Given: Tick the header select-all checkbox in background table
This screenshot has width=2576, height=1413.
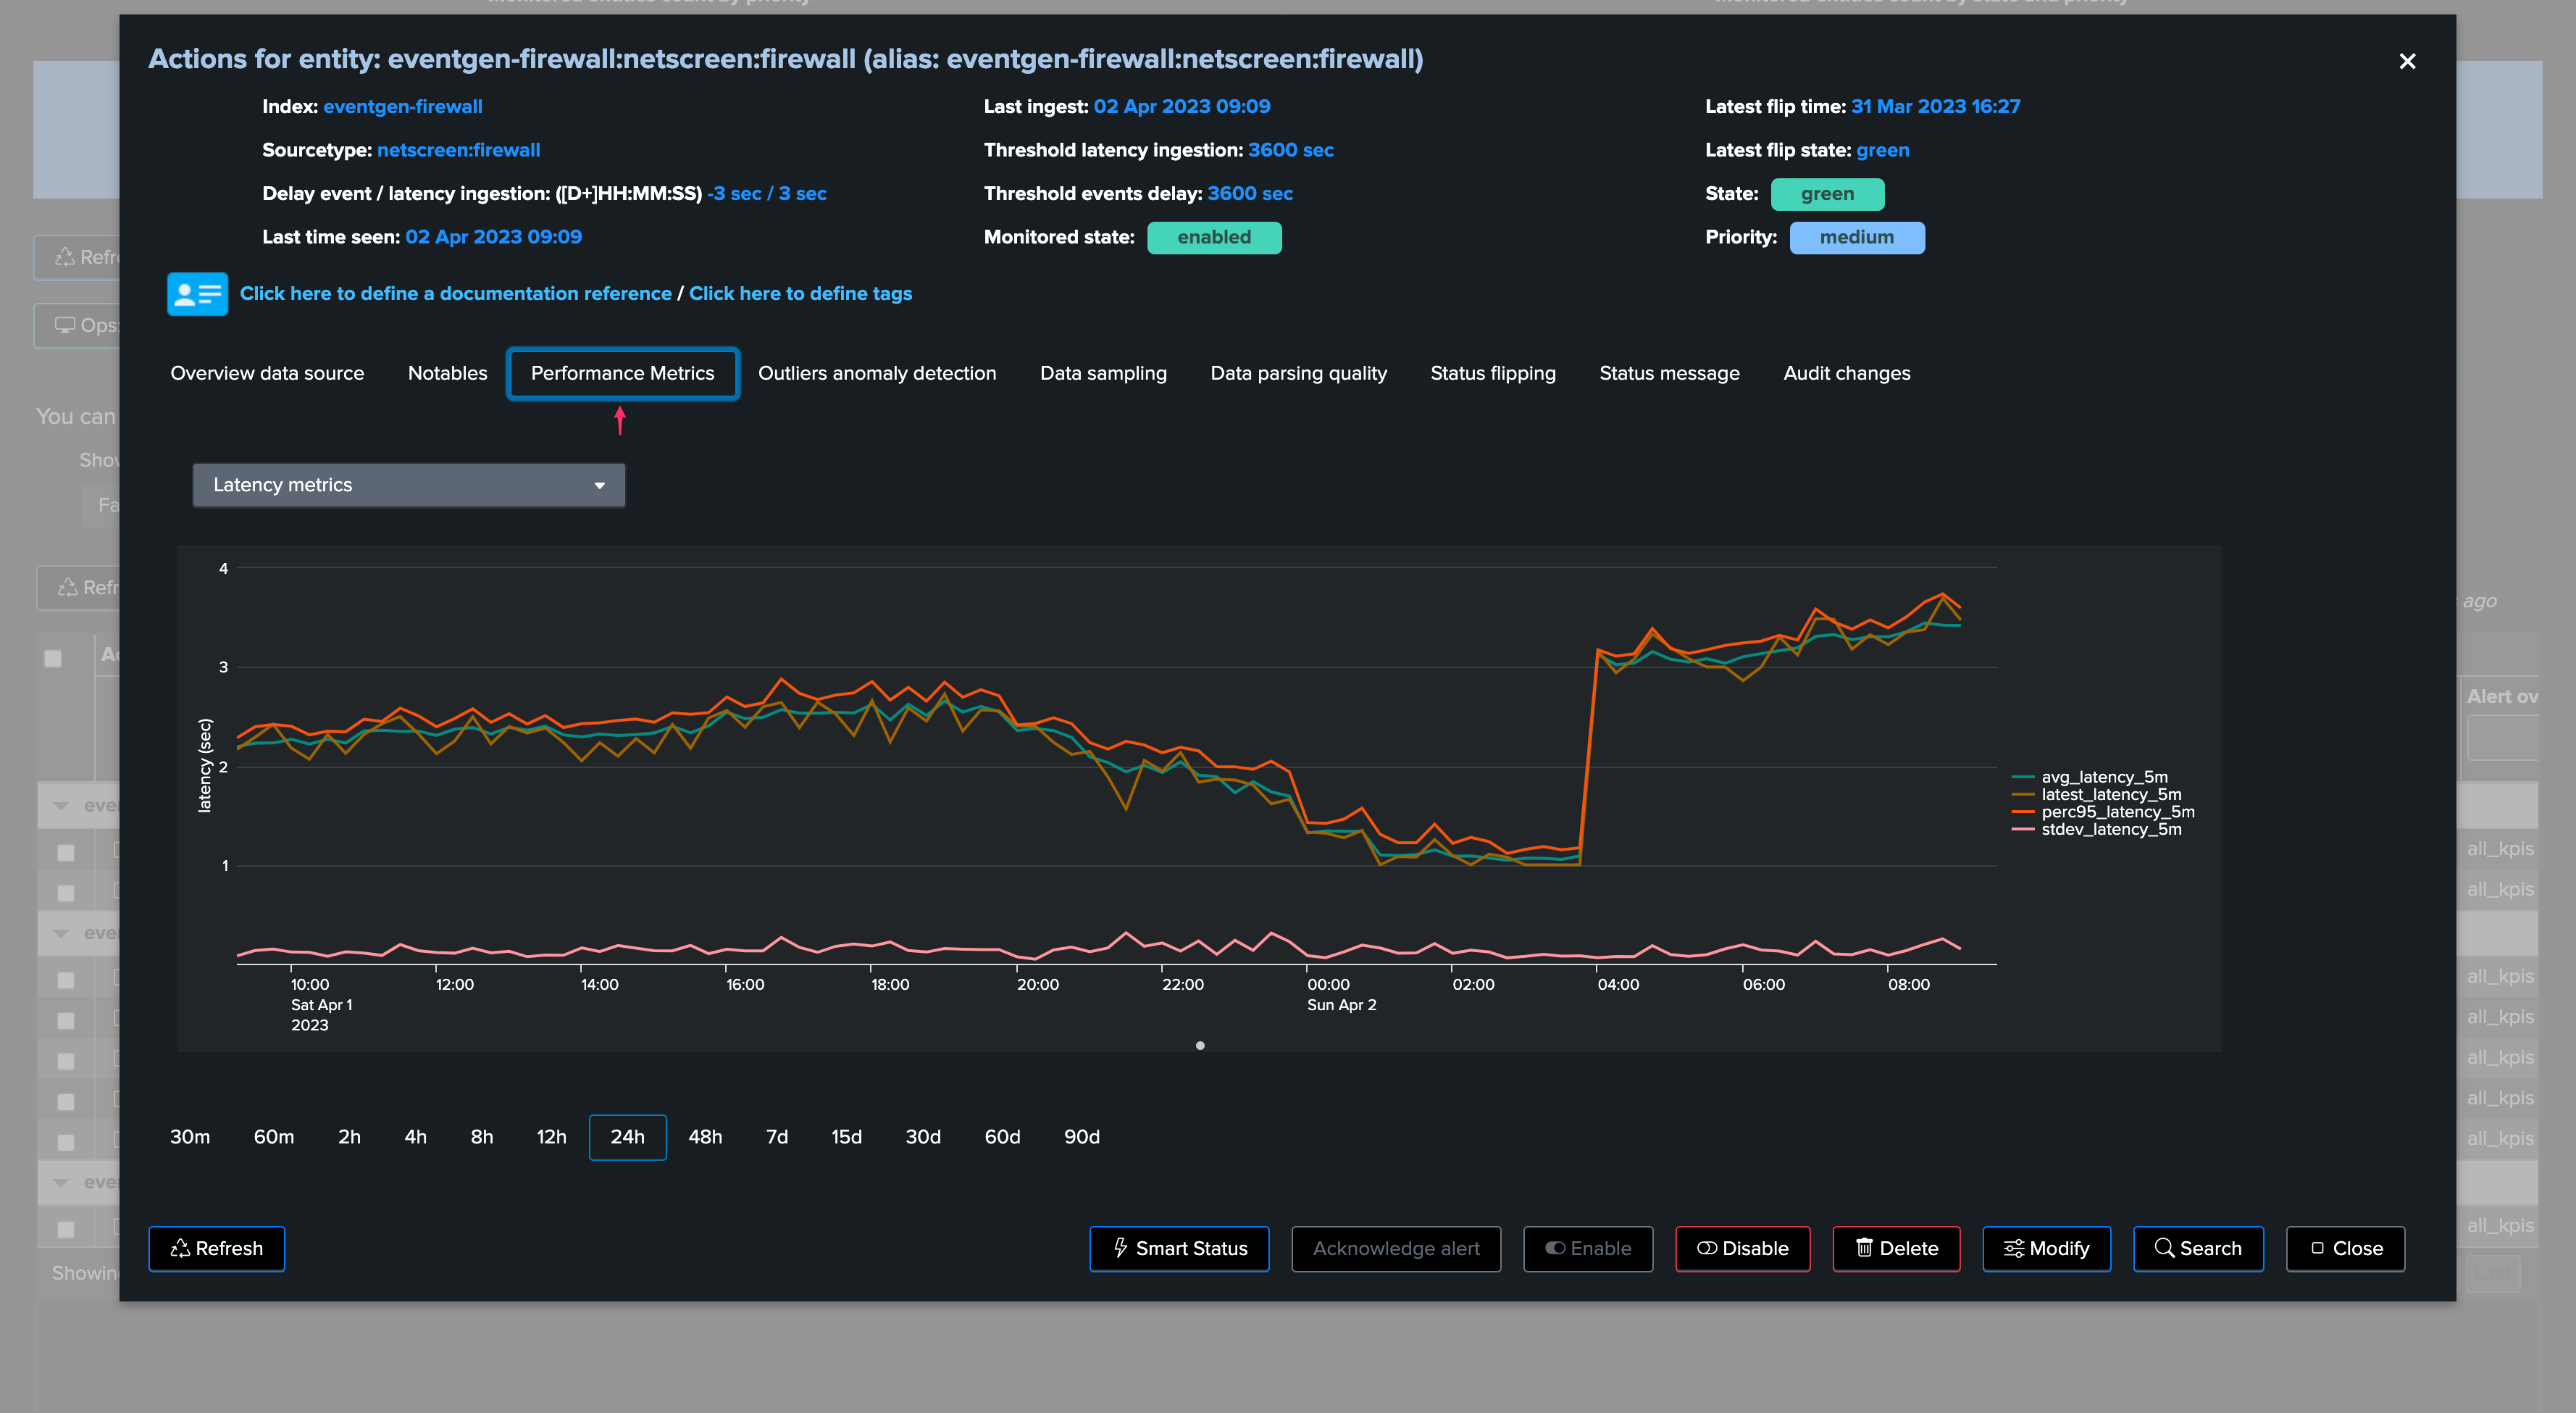Looking at the screenshot, I should coord(53,658).
